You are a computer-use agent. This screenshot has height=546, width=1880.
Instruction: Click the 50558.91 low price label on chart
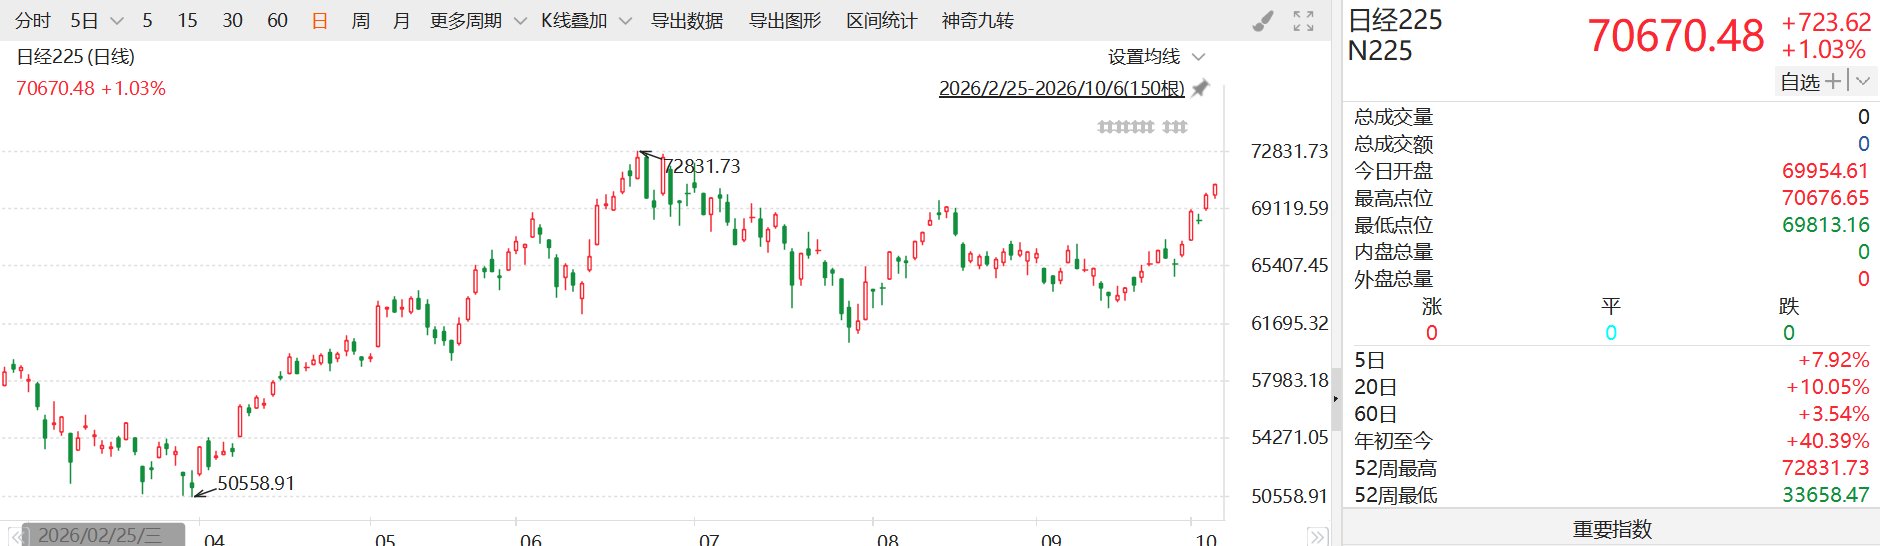256,483
